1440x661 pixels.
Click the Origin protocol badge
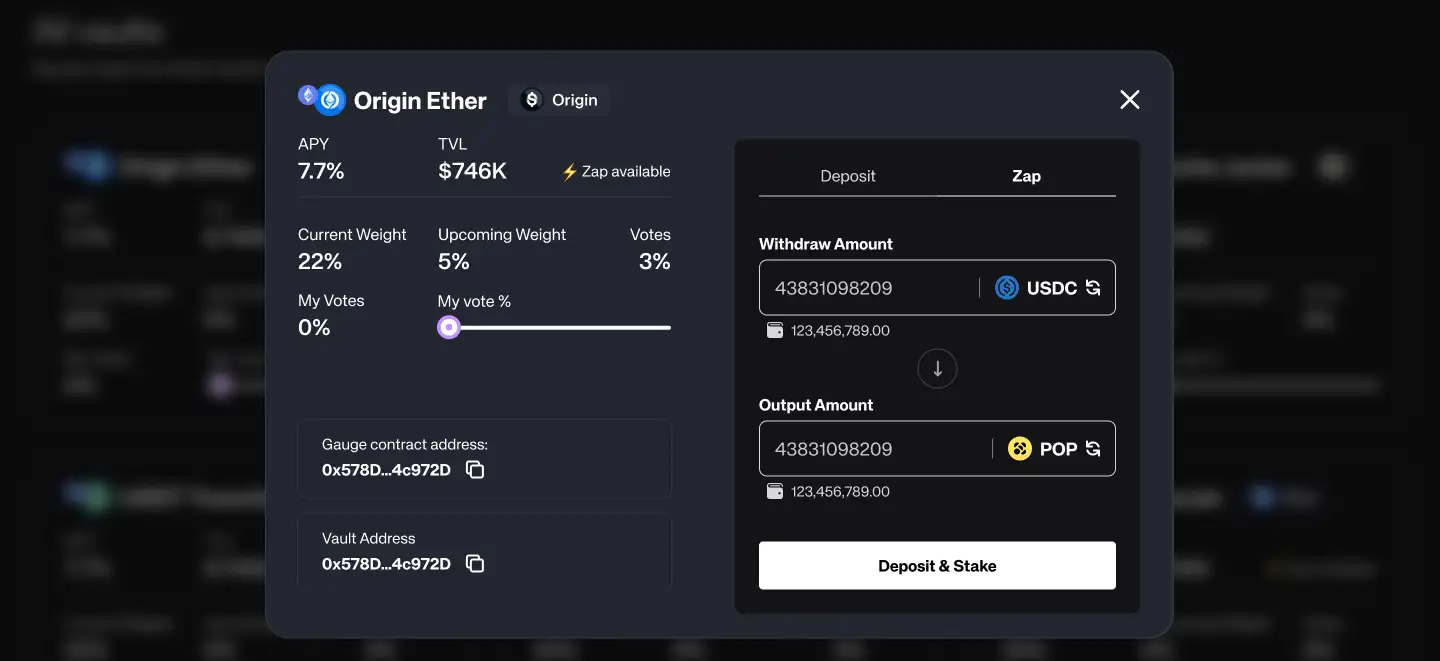tap(559, 100)
